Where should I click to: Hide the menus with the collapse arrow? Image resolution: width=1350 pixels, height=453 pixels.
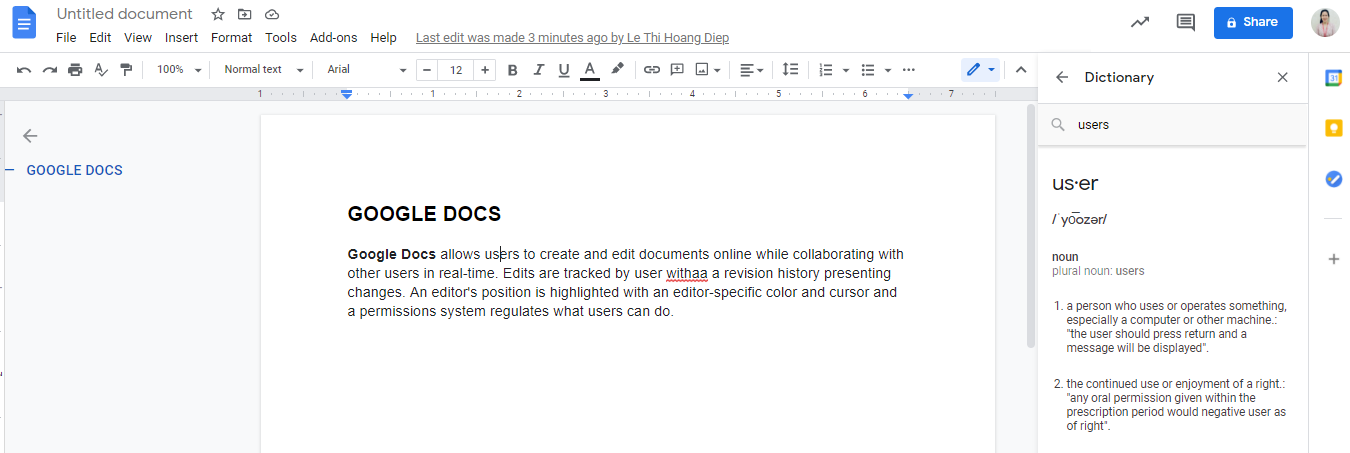[1021, 70]
